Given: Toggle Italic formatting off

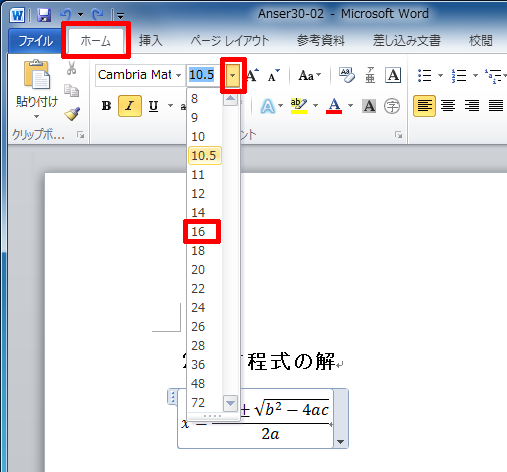Looking at the screenshot, I should click(x=130, y=106).
